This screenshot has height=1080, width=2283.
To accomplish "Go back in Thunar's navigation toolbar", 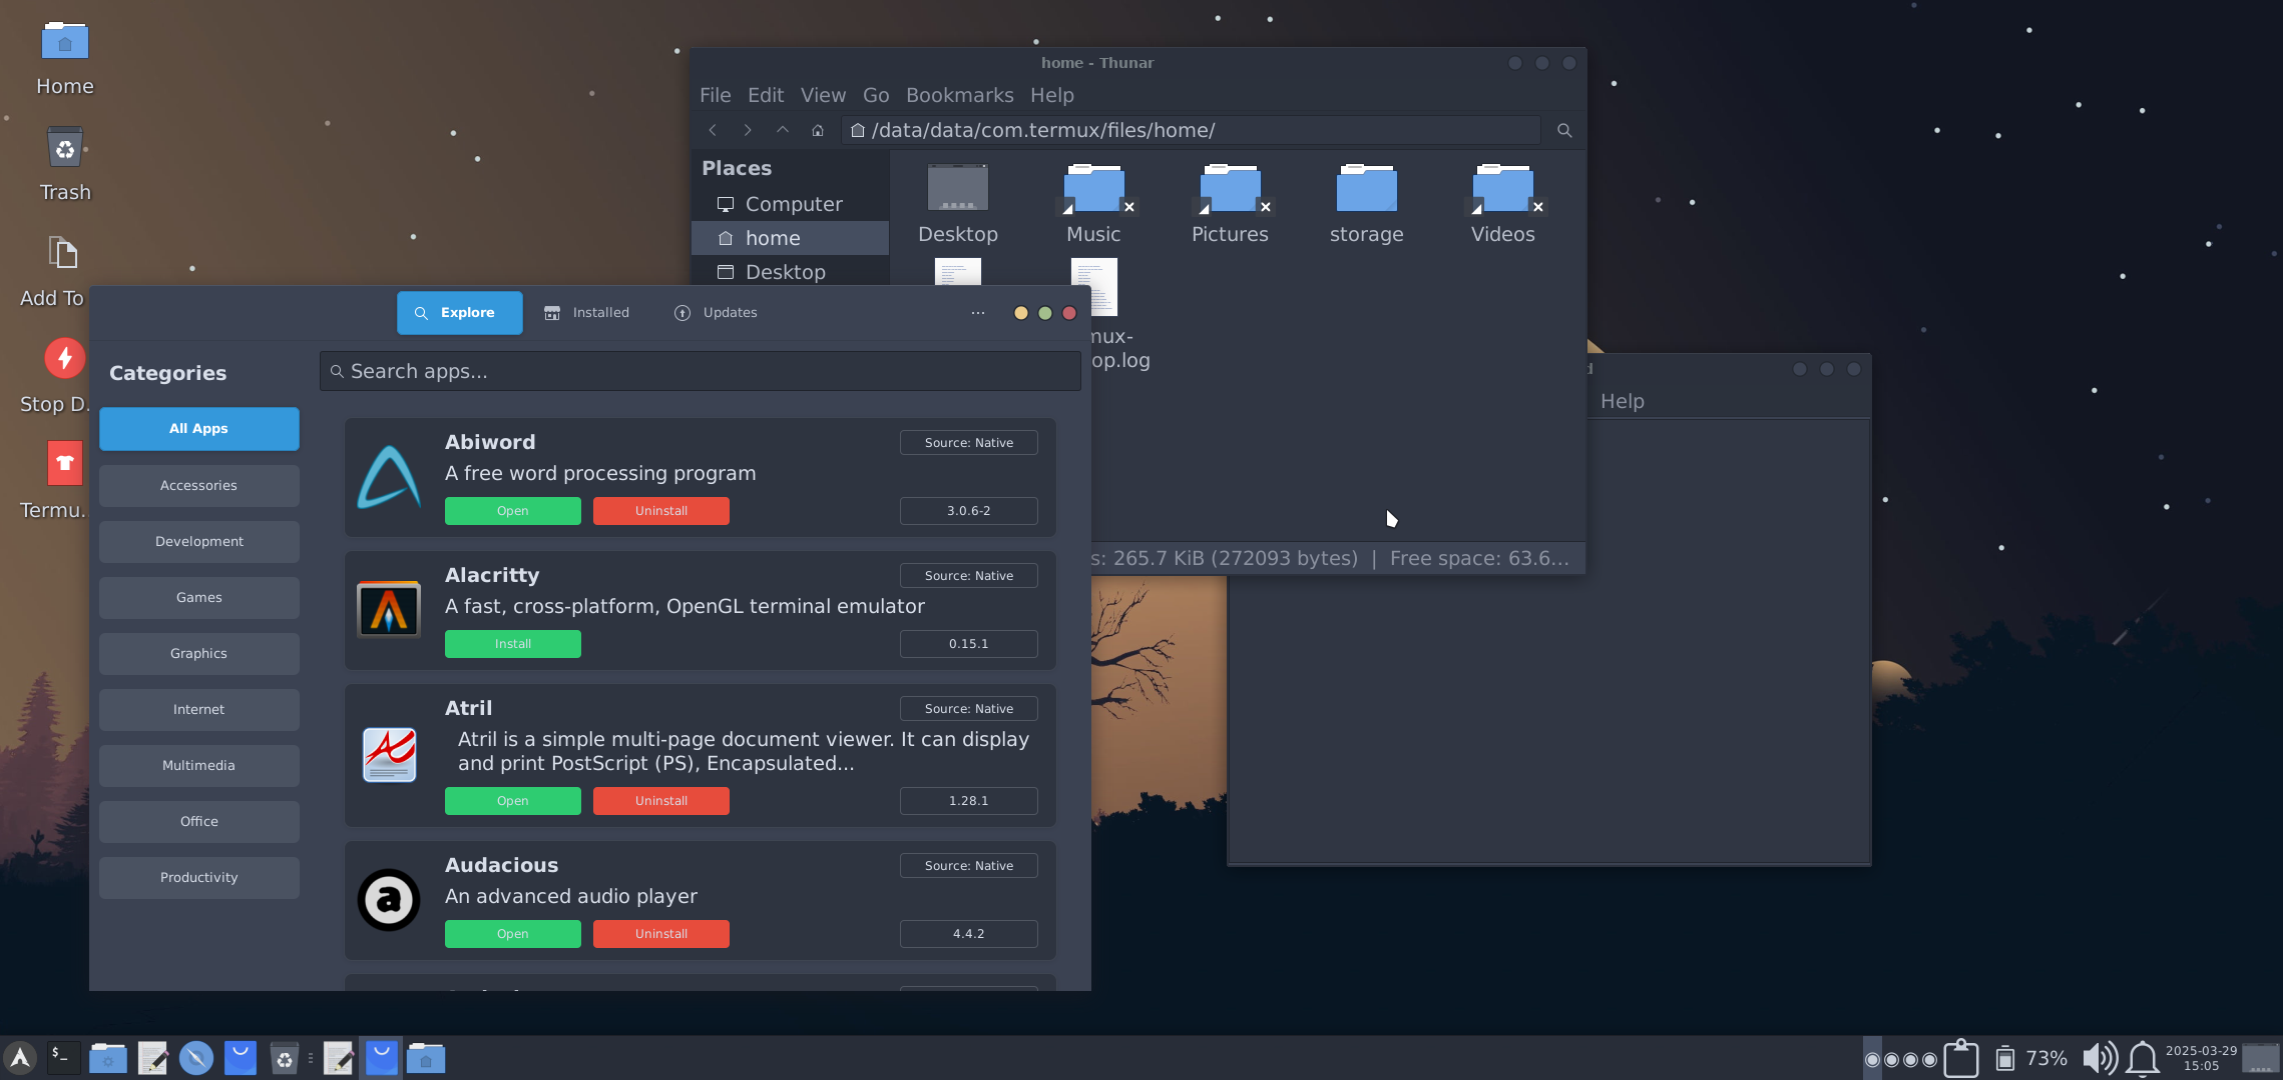I will 713,130.
